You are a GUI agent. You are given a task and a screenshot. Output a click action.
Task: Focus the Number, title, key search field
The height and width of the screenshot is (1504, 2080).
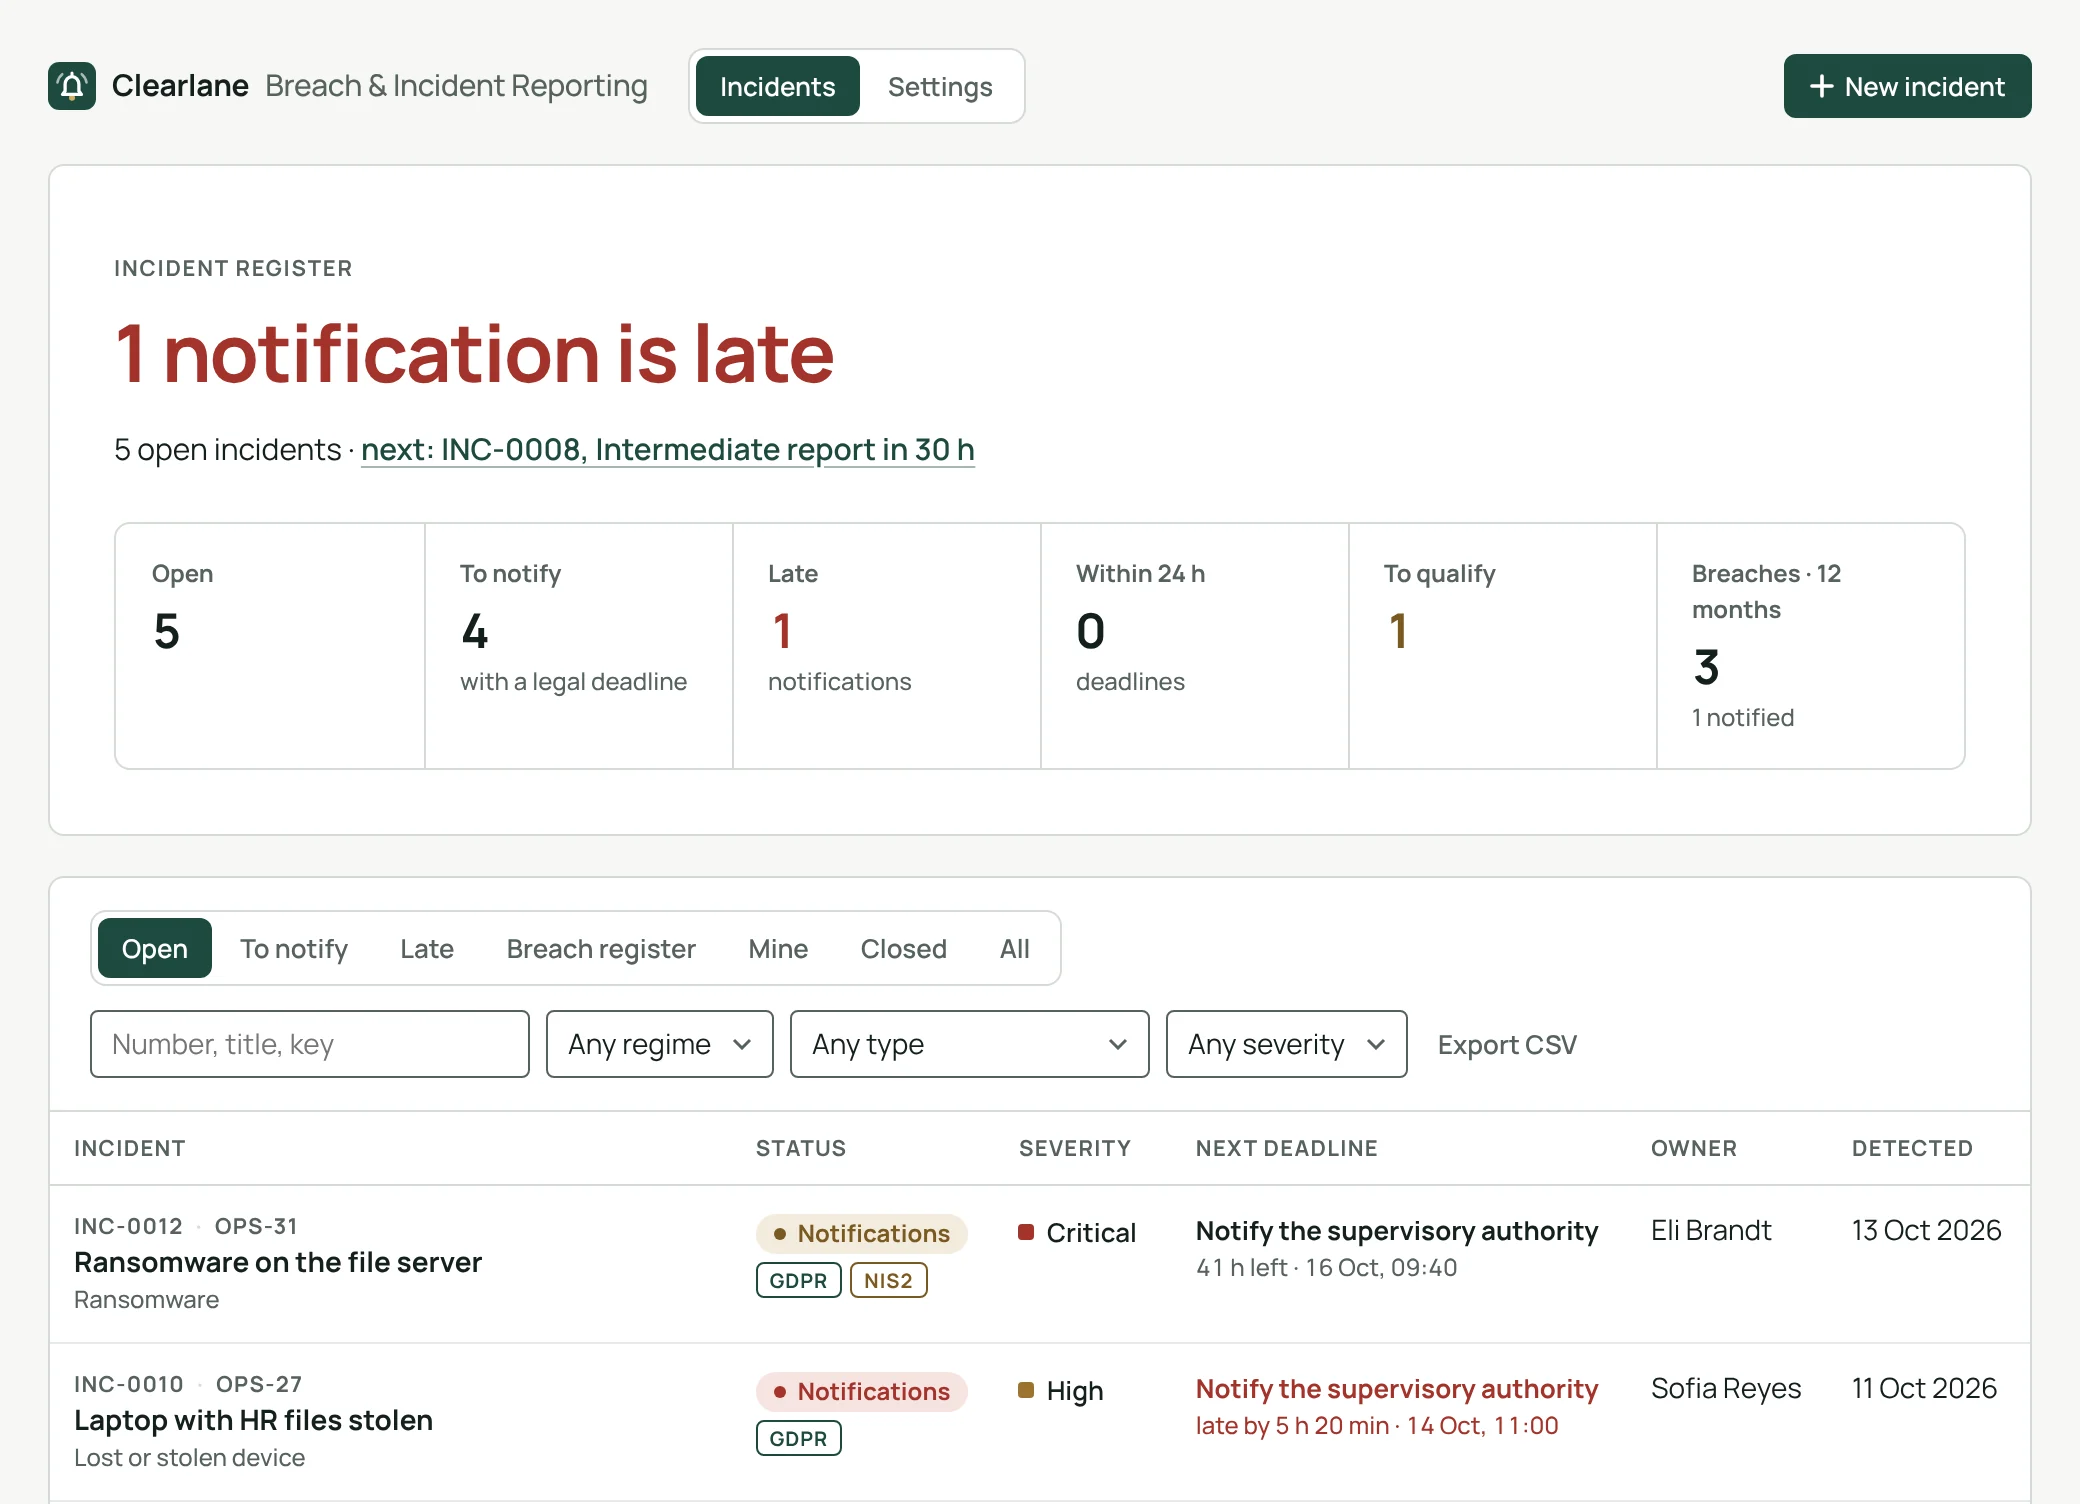click(x=310, y=1044)
